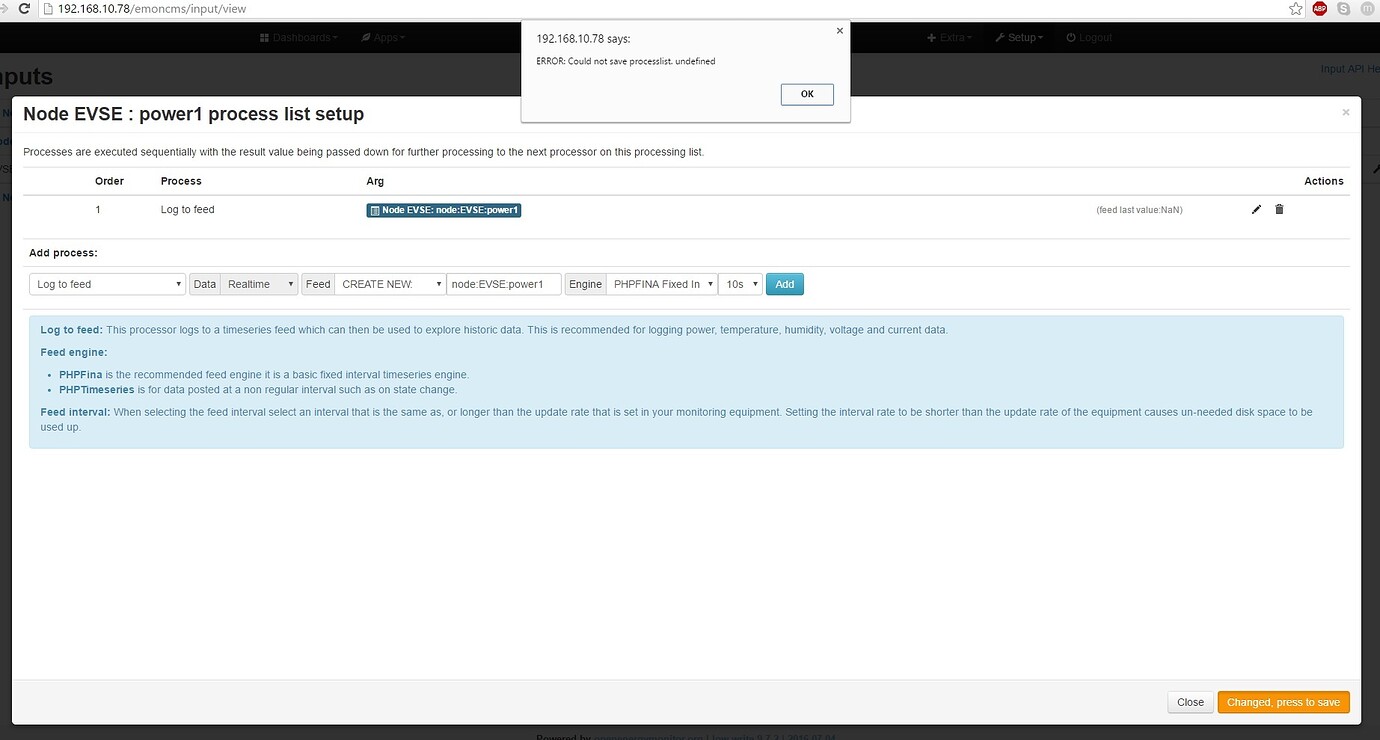Change the 10s feed interval dropdown
The image size is (1380, 740).
click(739, 283)
